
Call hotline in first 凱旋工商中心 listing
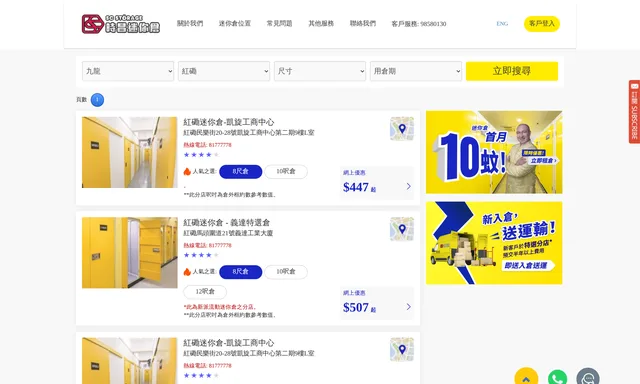click(207, 145)
